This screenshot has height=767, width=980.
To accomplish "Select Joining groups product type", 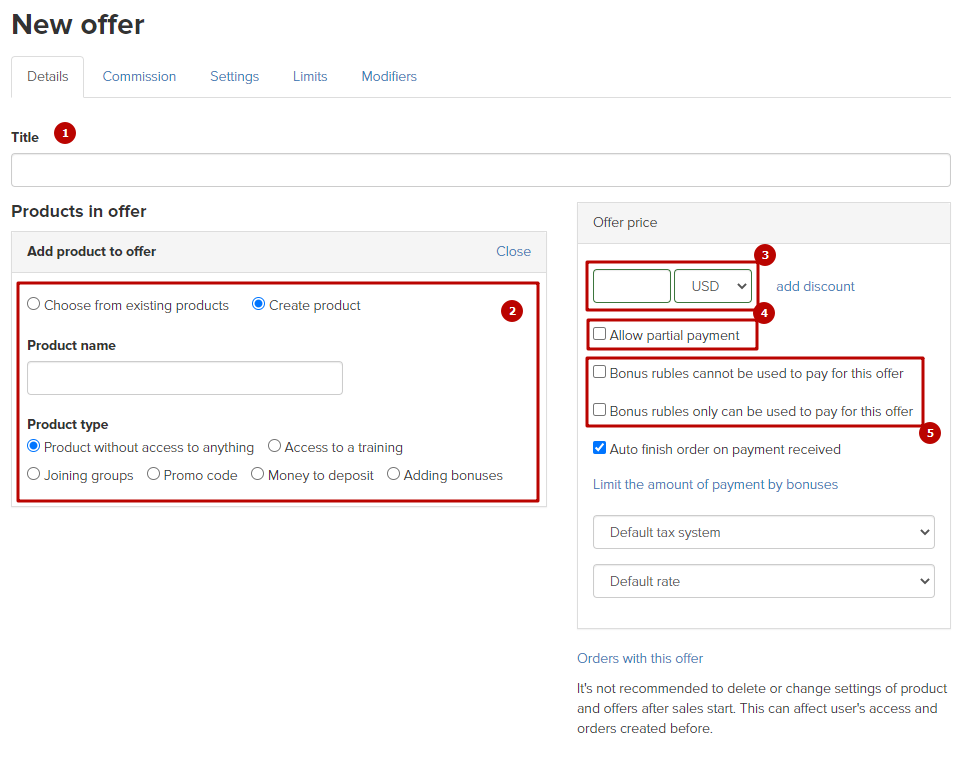I will pos(34,474).
